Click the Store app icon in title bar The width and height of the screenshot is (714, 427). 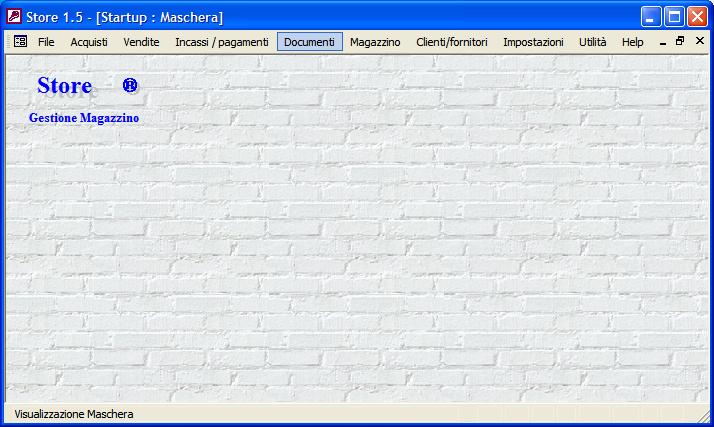(14, 17)
